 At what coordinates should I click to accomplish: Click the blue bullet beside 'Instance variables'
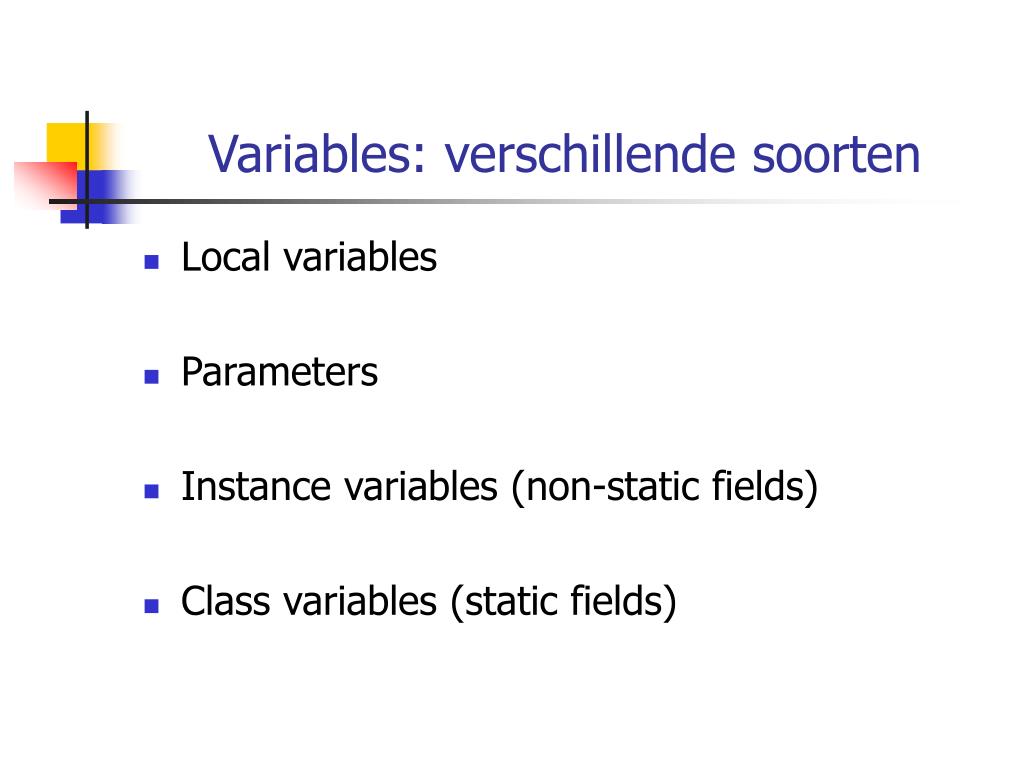click(152, 491)
